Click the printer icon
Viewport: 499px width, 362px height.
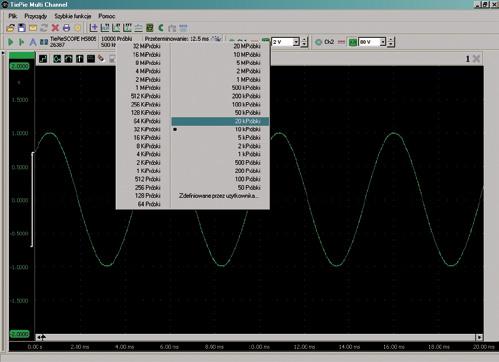[x=66, y=28]
